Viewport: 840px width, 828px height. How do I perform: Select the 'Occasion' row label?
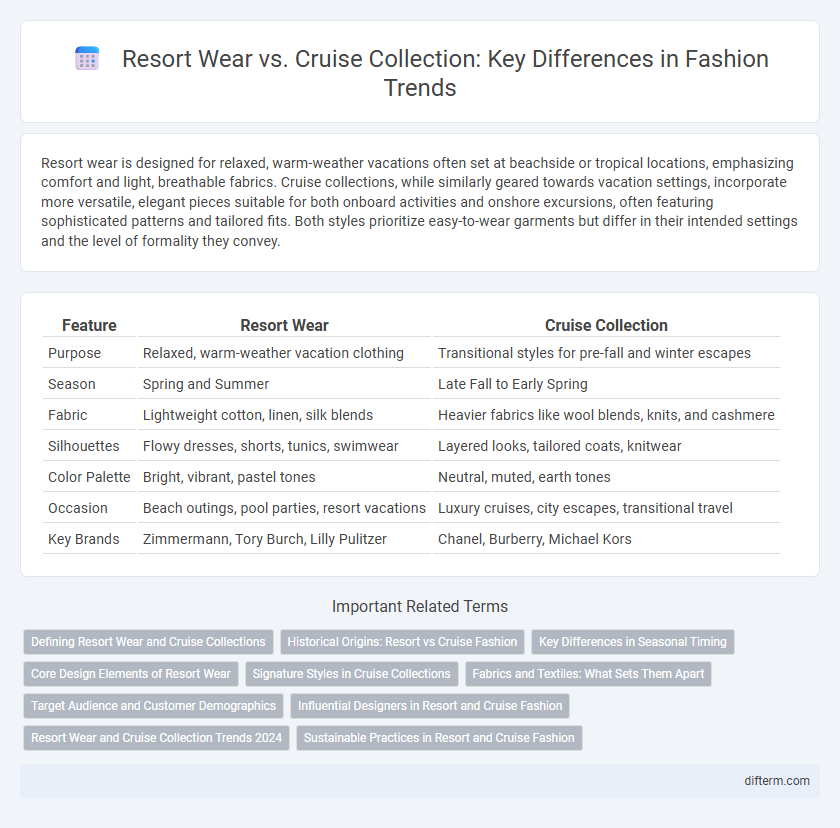78,508
